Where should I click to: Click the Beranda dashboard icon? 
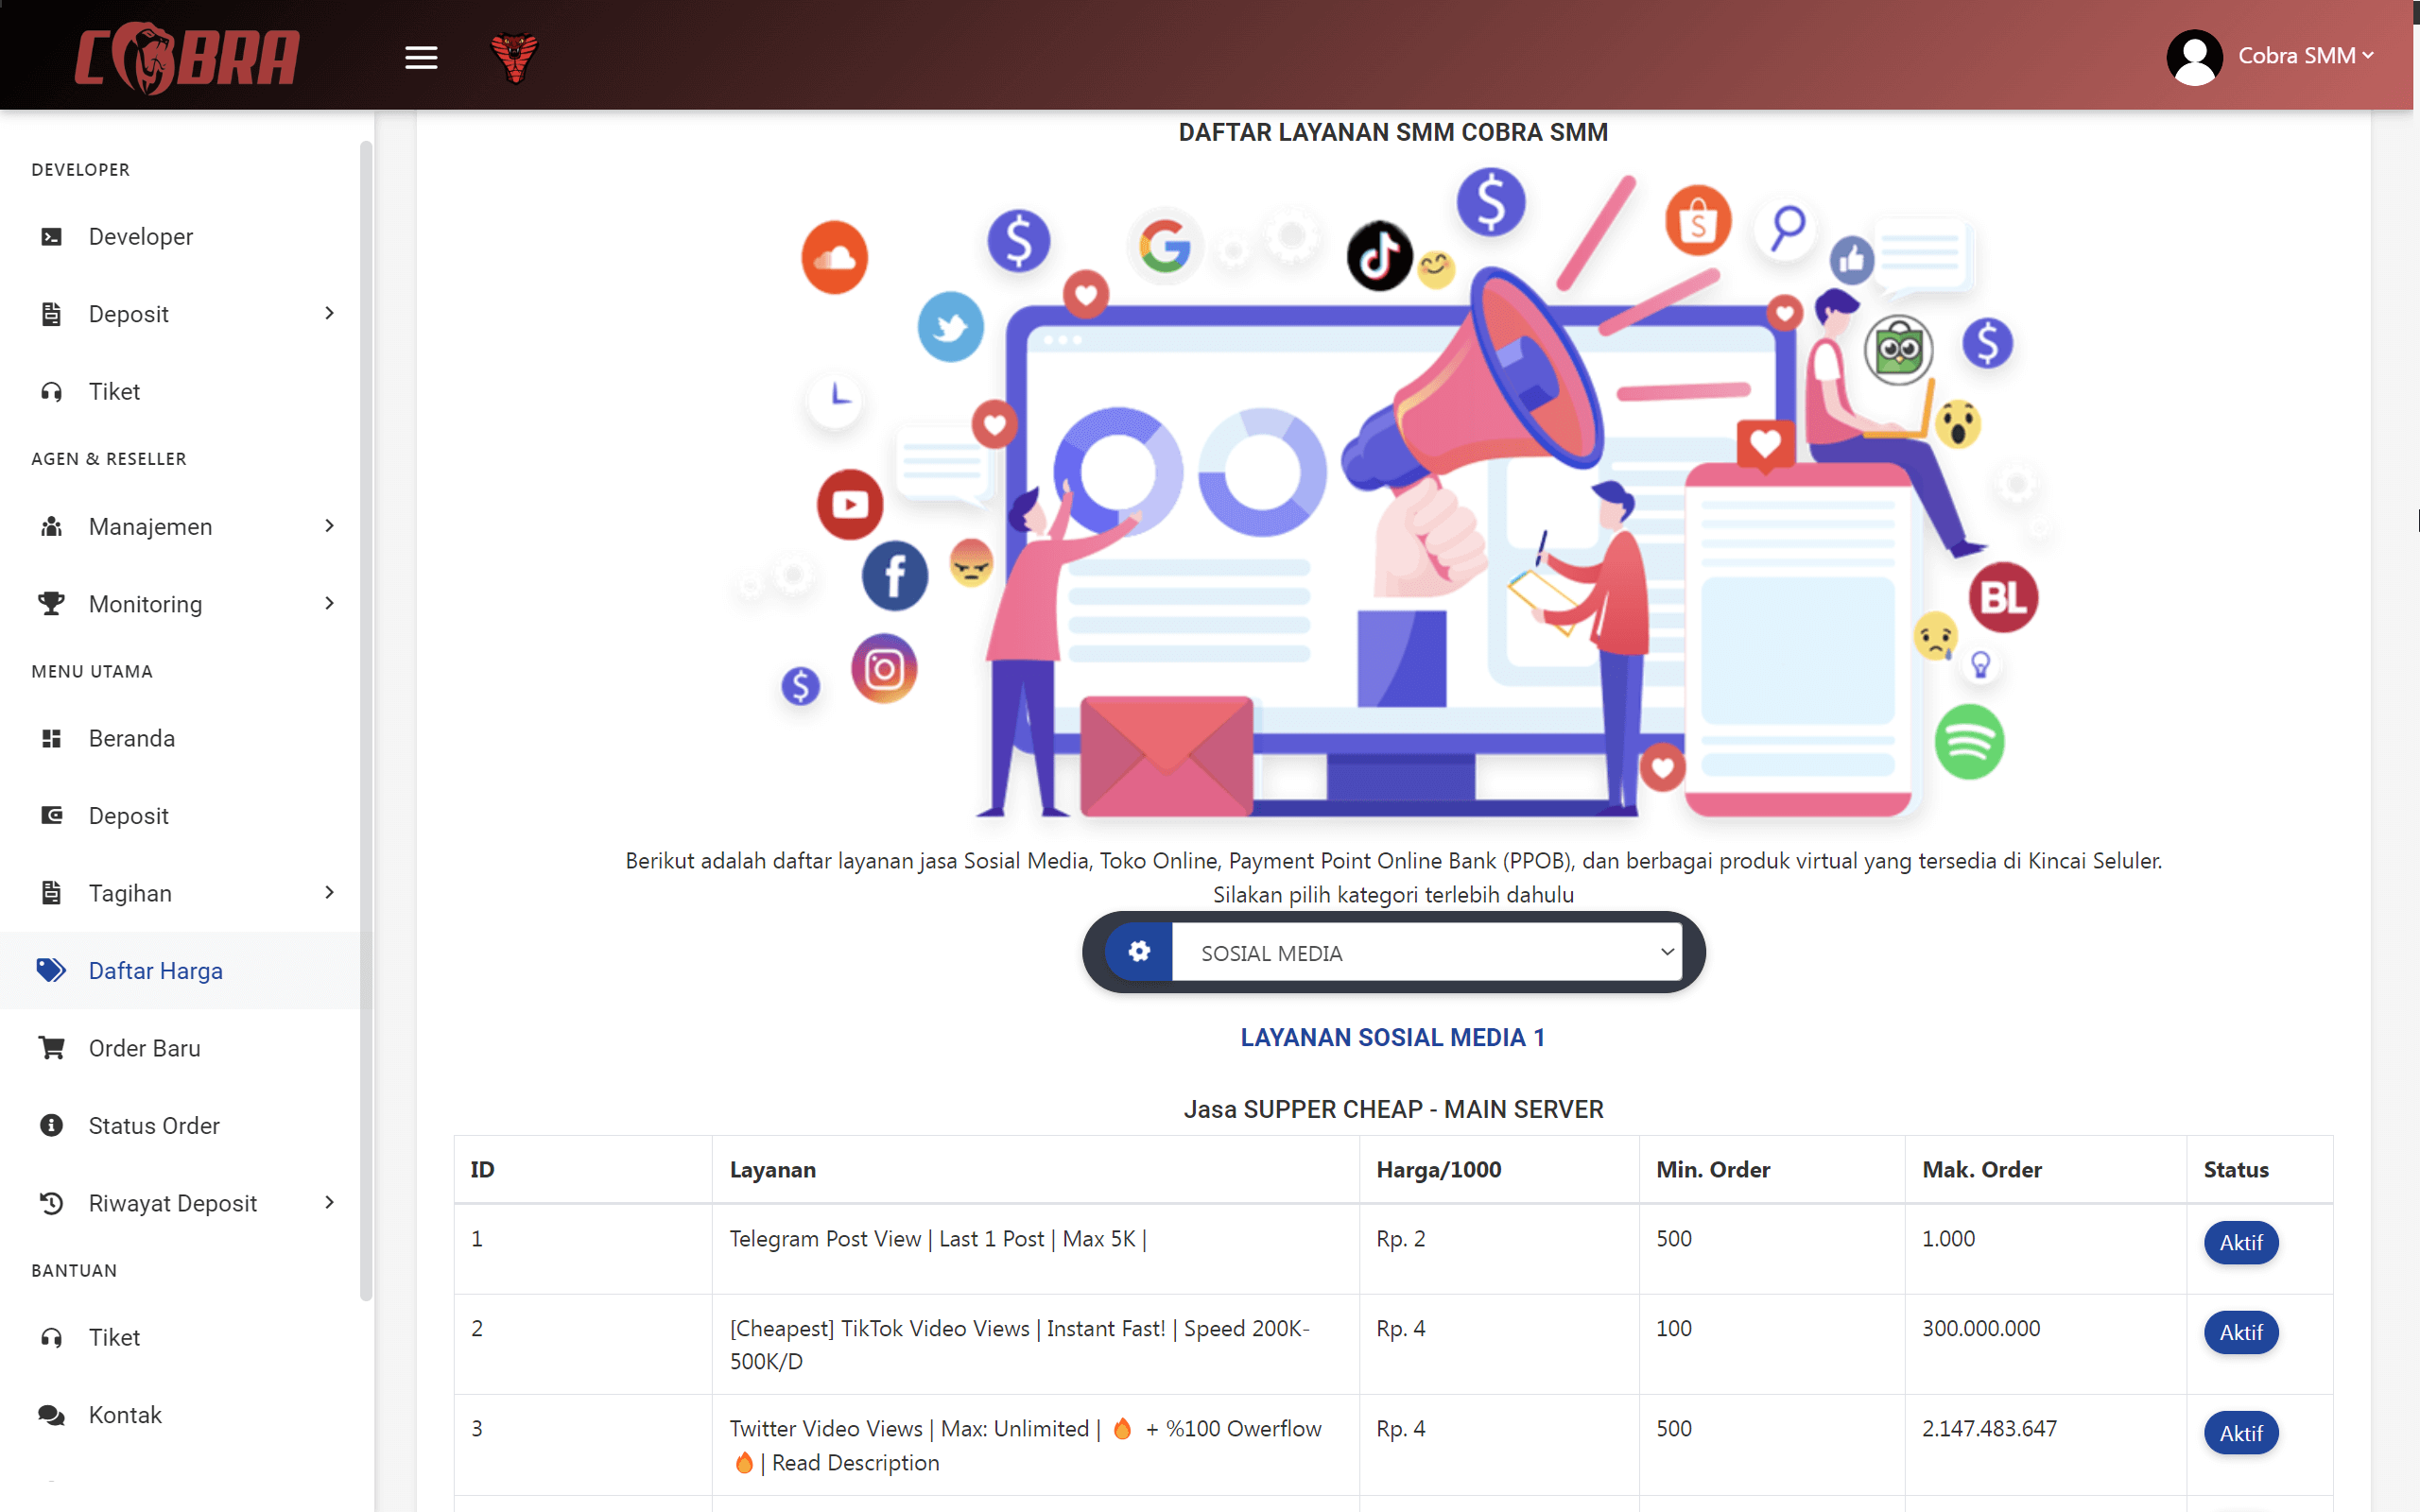tap(51, 739)
